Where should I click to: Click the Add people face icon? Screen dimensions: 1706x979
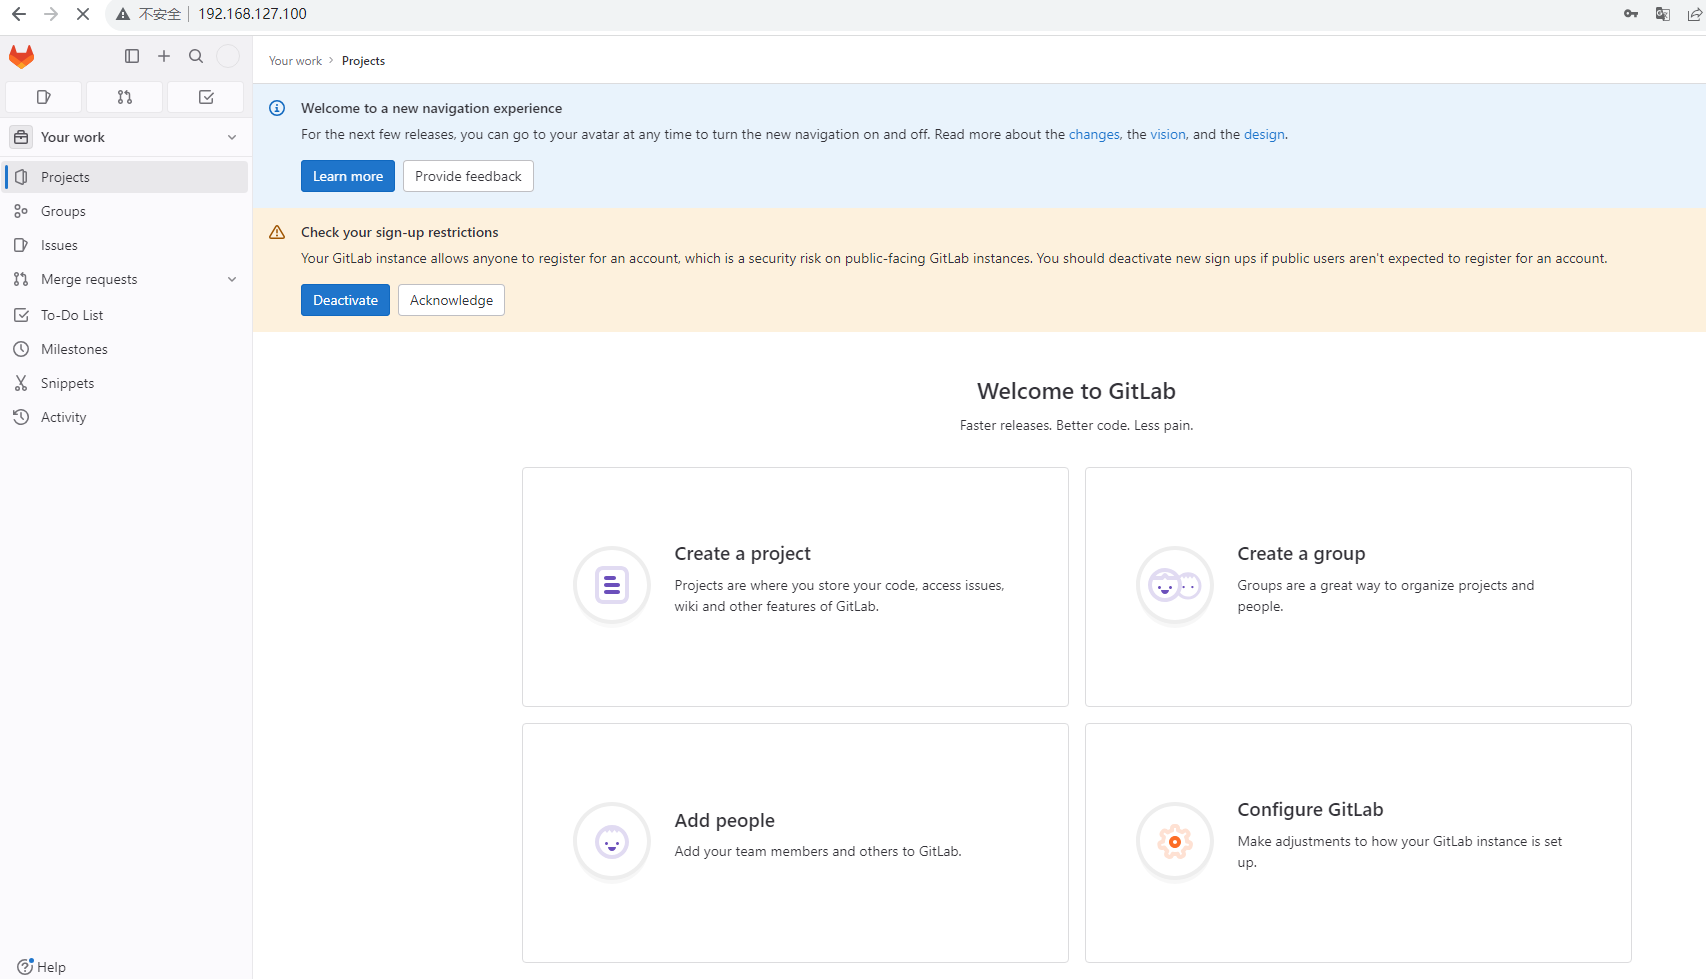[612, 842]
